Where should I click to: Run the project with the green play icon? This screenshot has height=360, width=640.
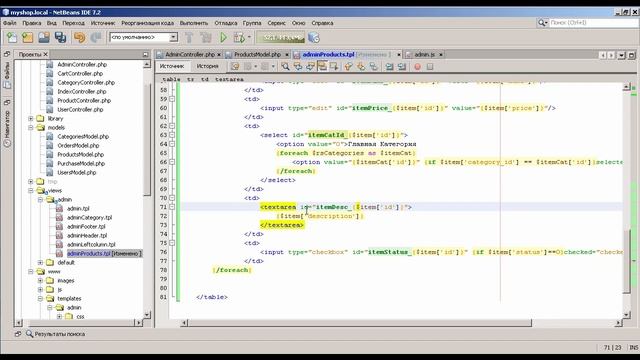pyautogui.click(x=223, y=38)
